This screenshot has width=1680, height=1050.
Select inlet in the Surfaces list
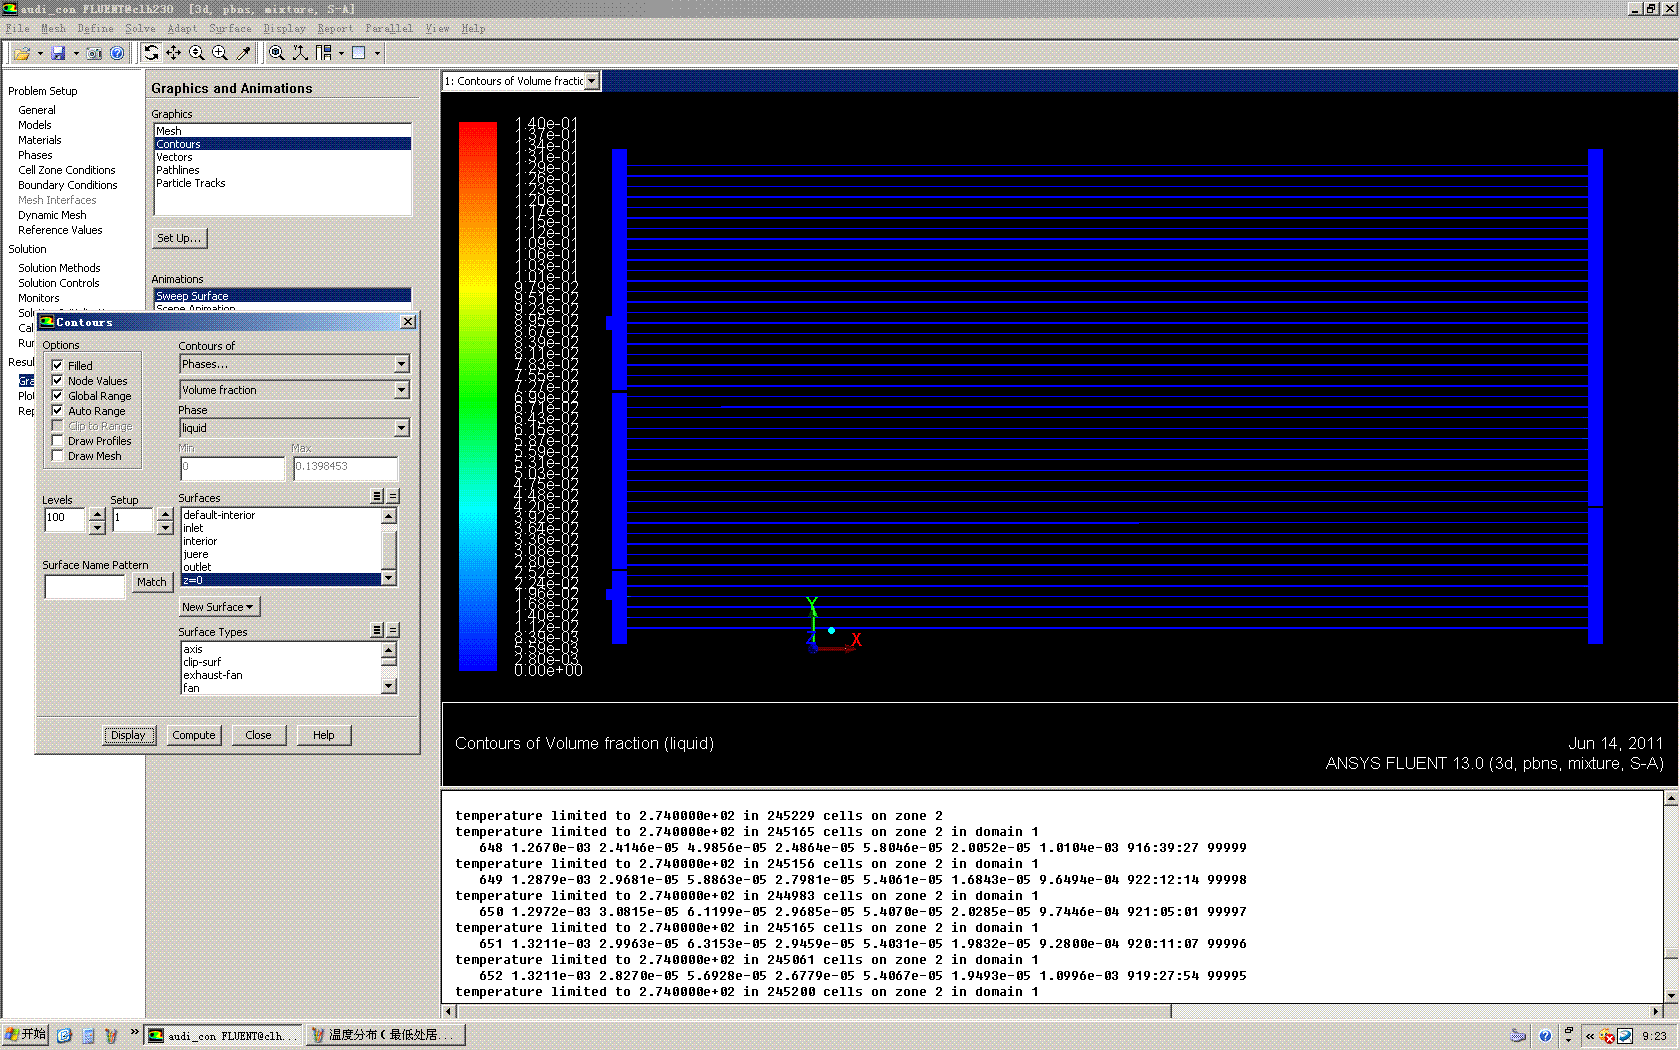[281, 528]
